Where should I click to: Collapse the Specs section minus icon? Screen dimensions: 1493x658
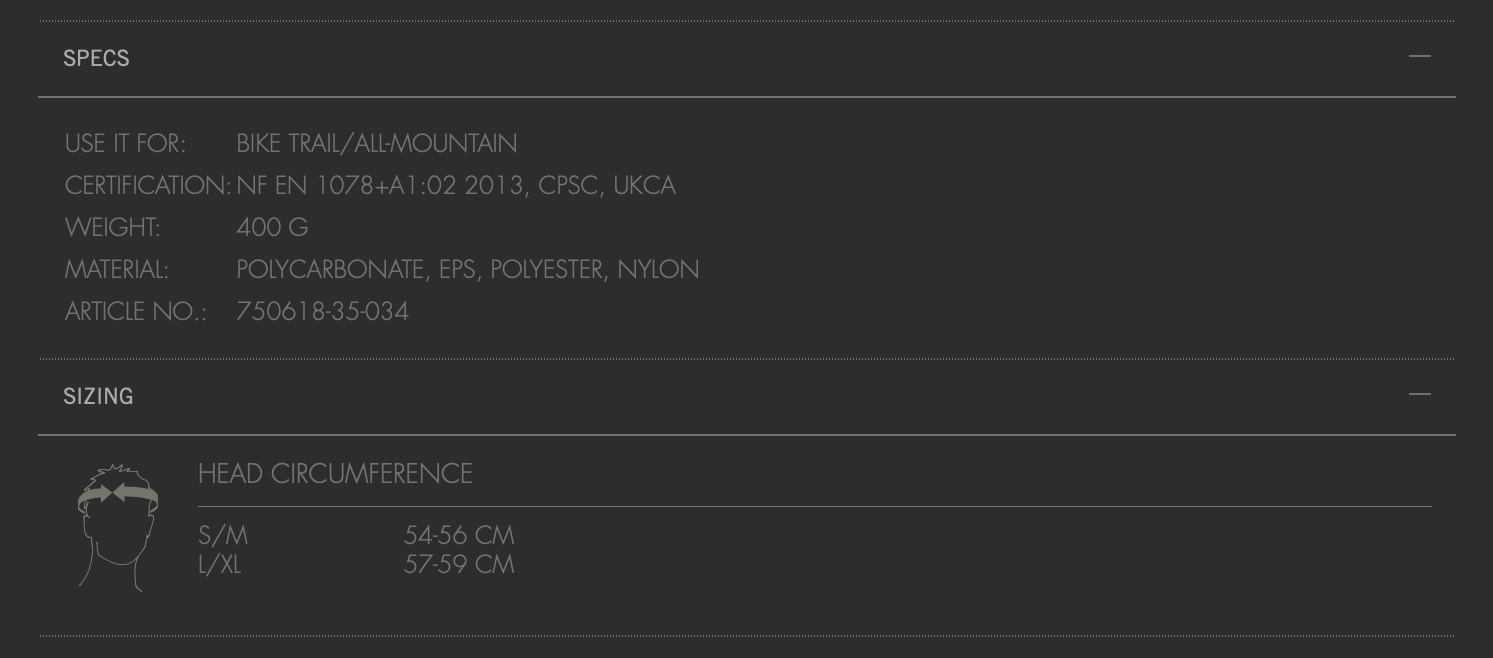pos(1419,56)
